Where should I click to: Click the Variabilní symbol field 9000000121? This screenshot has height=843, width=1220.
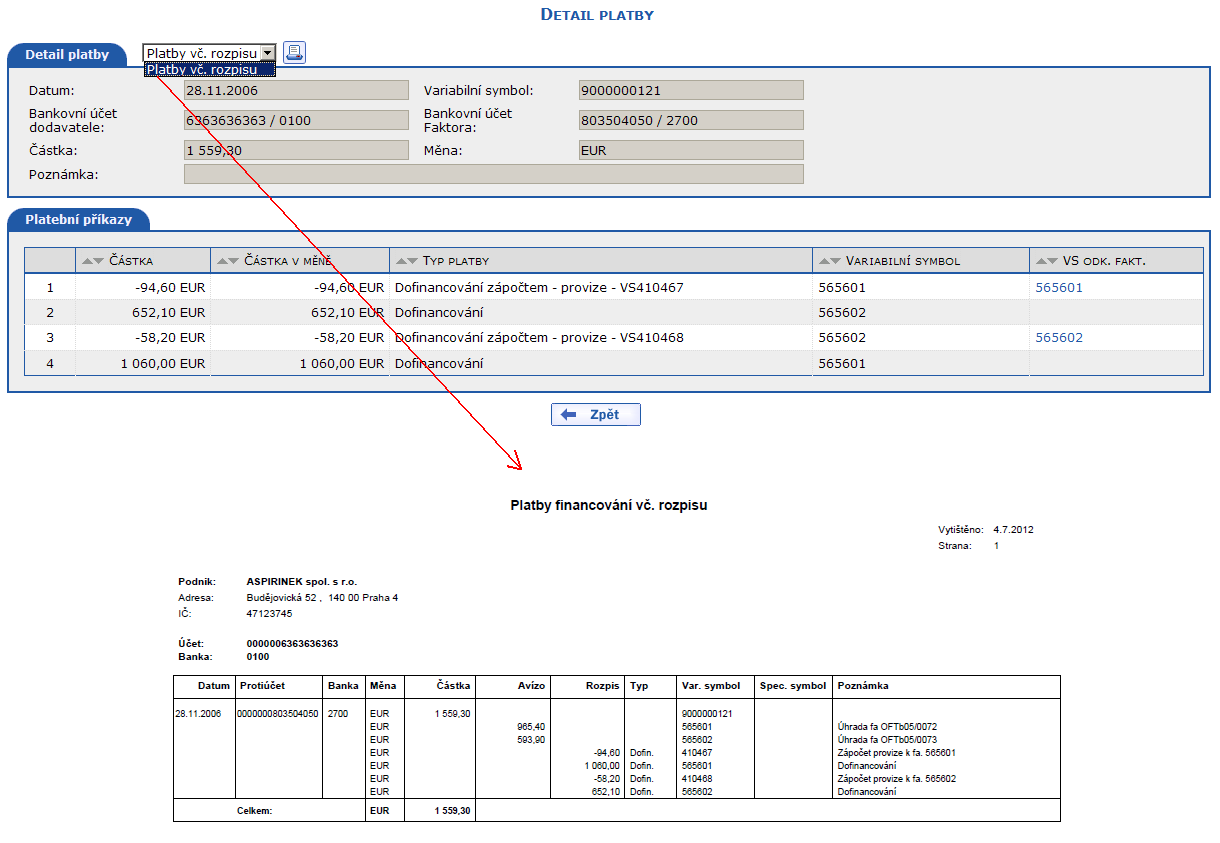point(691,90)
